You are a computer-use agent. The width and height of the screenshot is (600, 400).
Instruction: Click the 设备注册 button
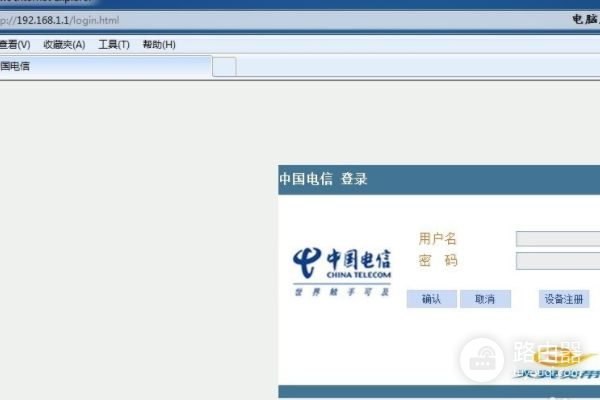tap(564, 299)
